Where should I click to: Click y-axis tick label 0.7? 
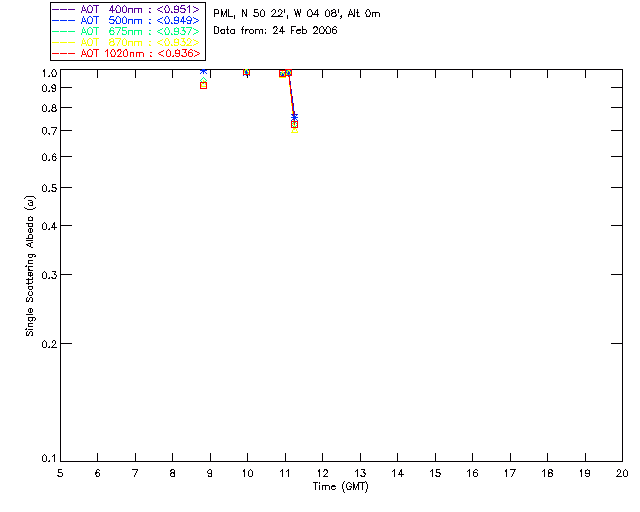coord(49,131)
